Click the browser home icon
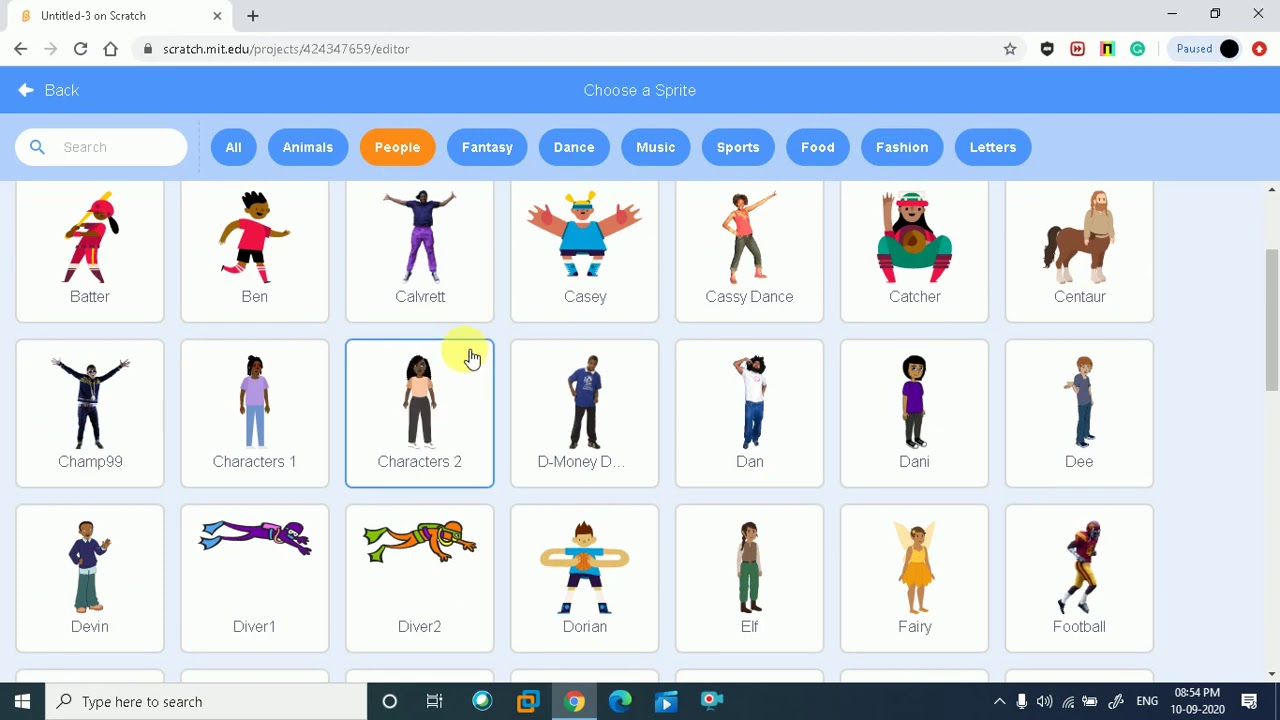Viewport: 1280px width, 720px height. pos(111,48)
